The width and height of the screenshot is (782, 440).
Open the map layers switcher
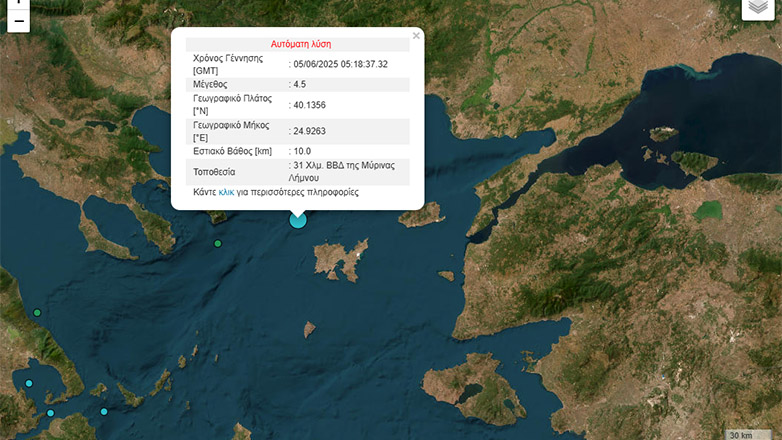point(758,7)
